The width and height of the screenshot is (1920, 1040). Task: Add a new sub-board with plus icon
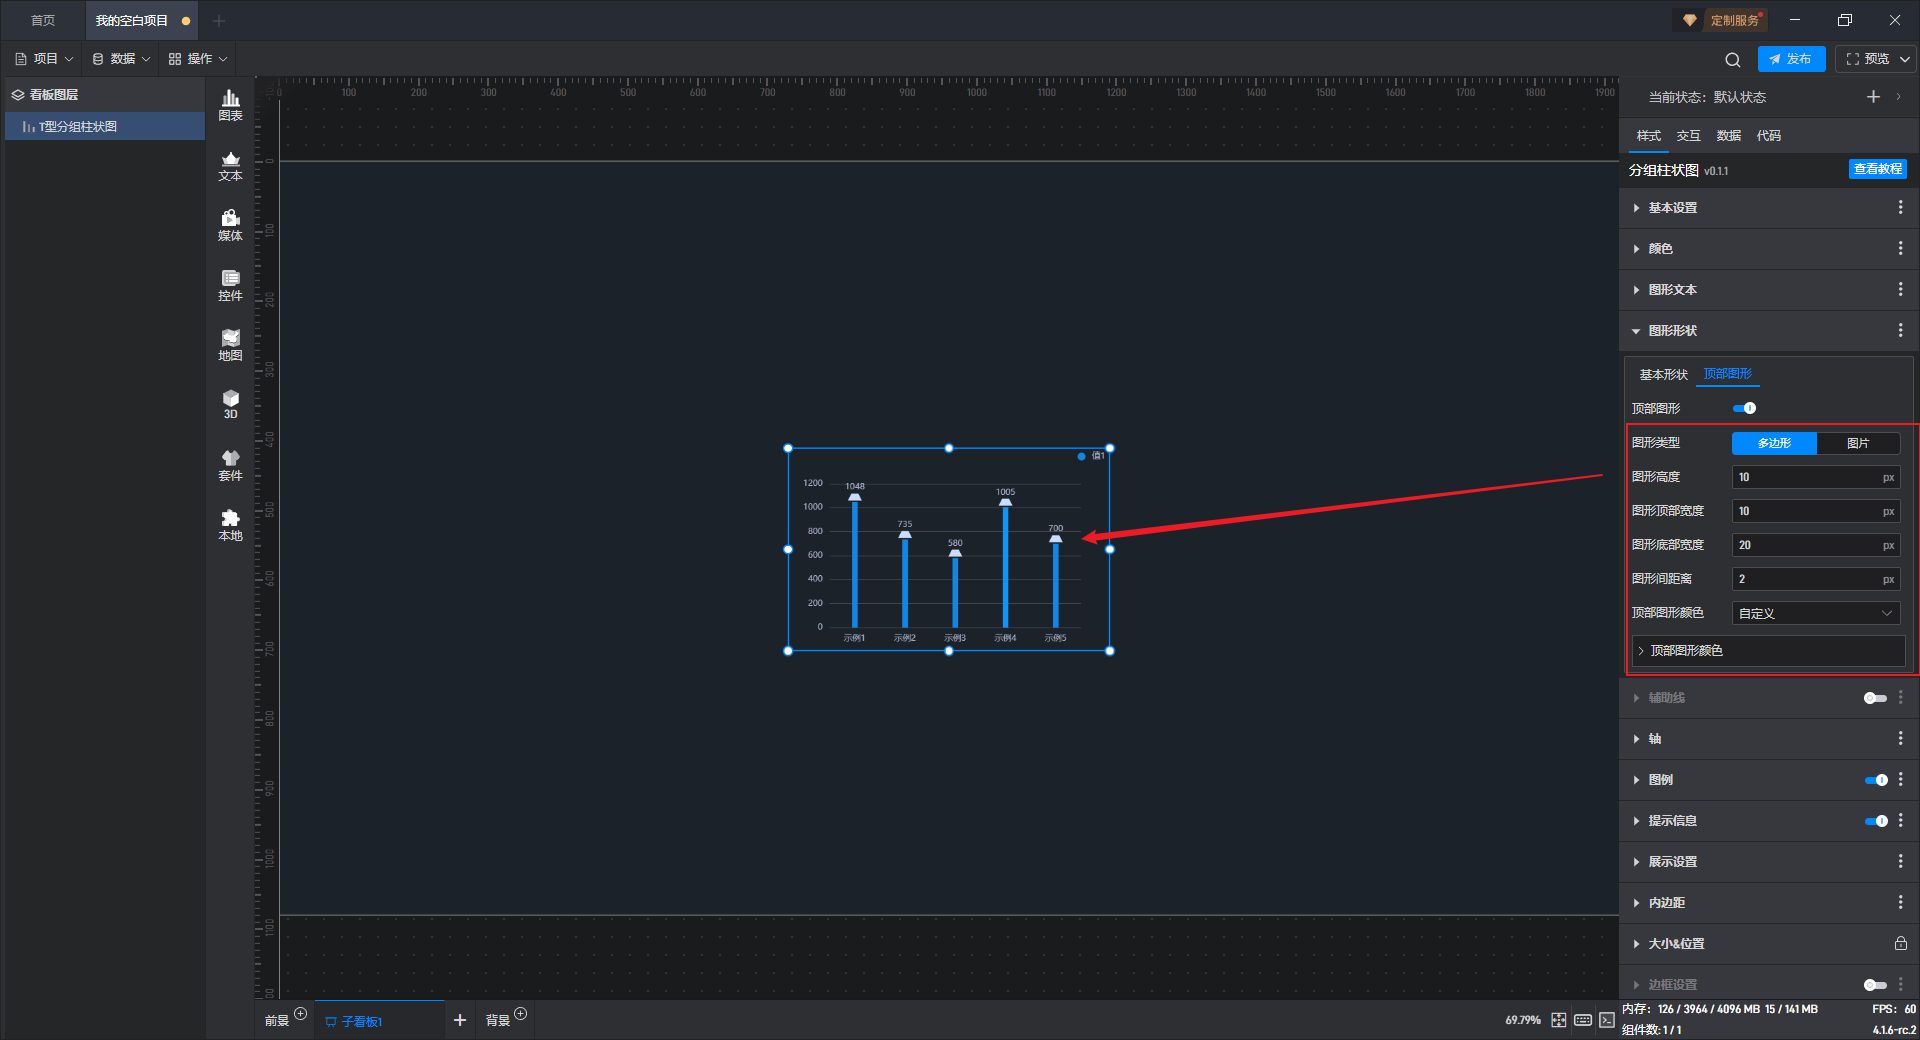[460, 1020]
